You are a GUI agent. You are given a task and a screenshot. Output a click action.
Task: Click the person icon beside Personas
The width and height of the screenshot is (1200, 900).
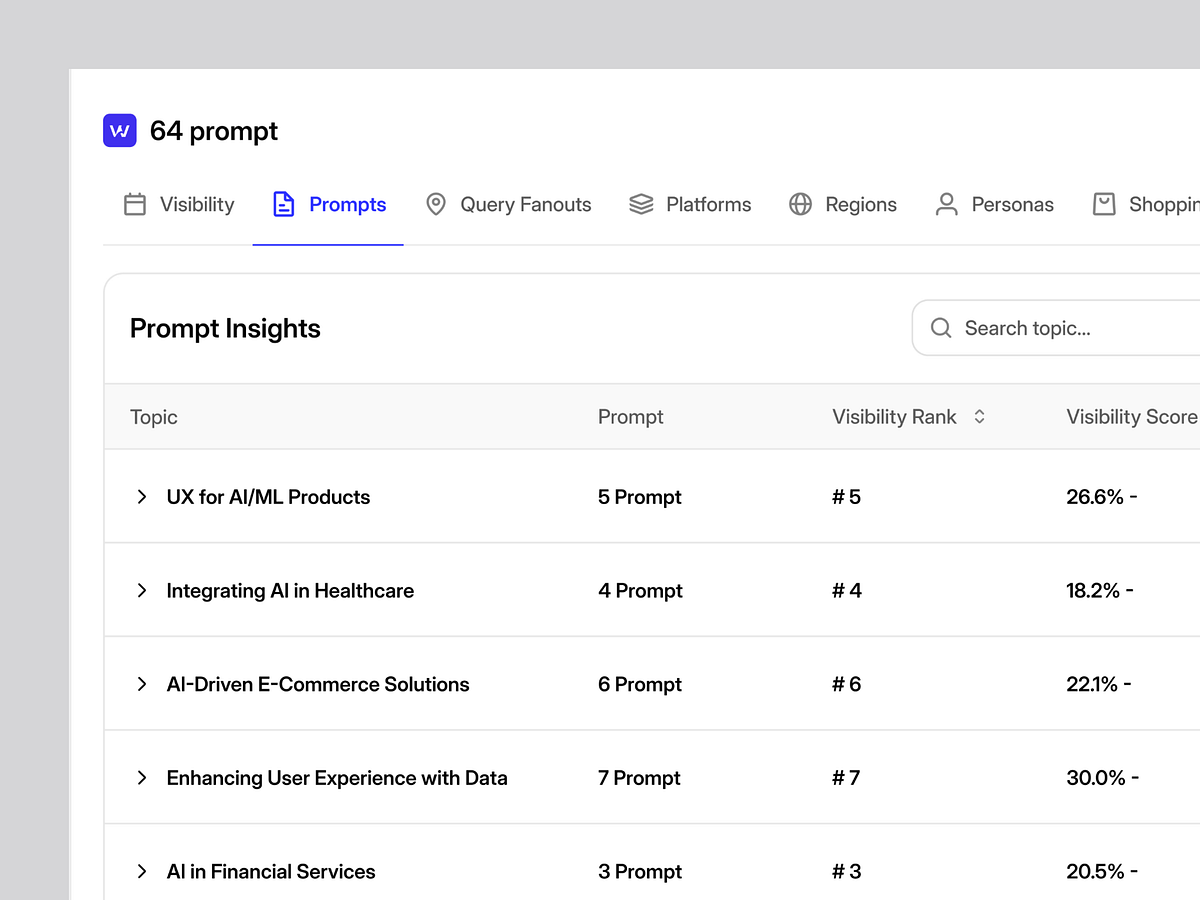[946, 204]
